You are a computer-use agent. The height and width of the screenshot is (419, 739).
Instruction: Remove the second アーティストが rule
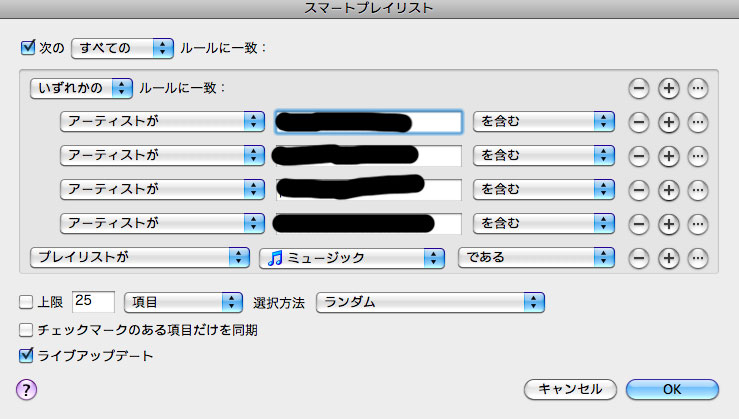pyautogui.click(x=639, y=156)
